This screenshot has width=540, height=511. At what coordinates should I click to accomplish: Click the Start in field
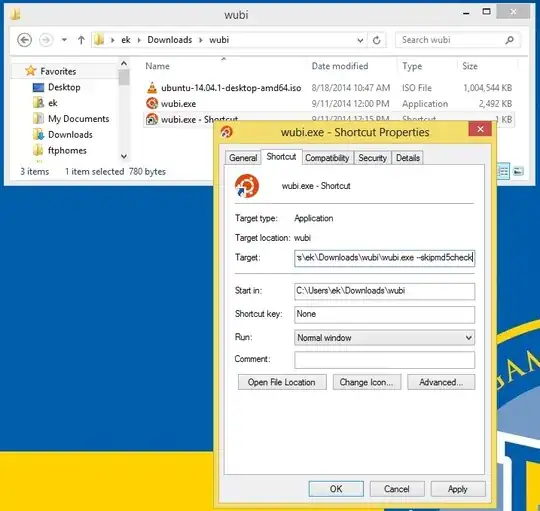384,291
